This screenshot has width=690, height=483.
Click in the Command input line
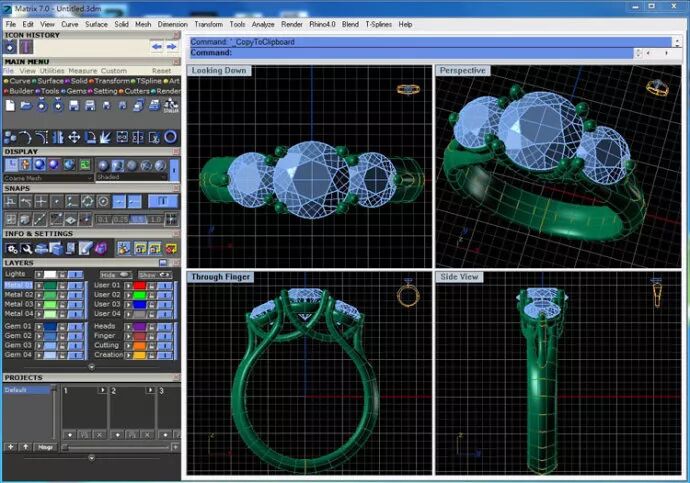[411, 53]
